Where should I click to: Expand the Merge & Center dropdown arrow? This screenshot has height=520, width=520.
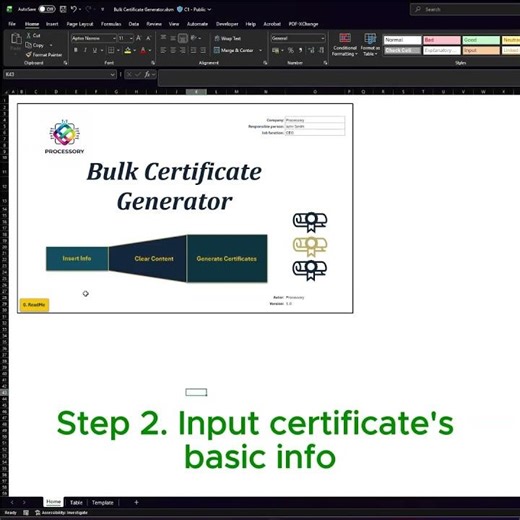pos(261,50)
